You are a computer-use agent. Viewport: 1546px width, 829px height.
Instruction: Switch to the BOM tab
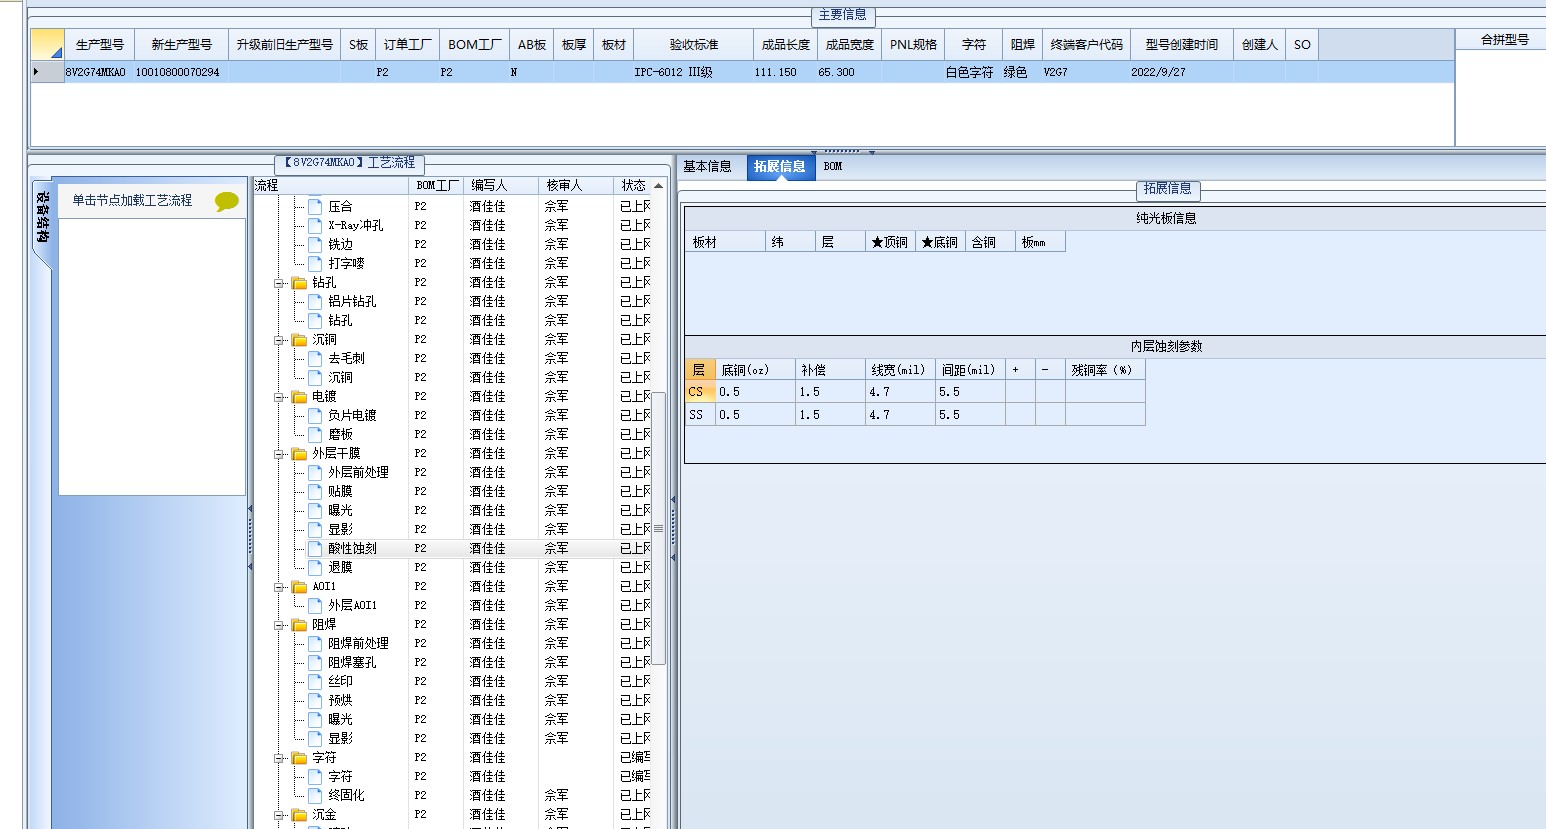833,167
